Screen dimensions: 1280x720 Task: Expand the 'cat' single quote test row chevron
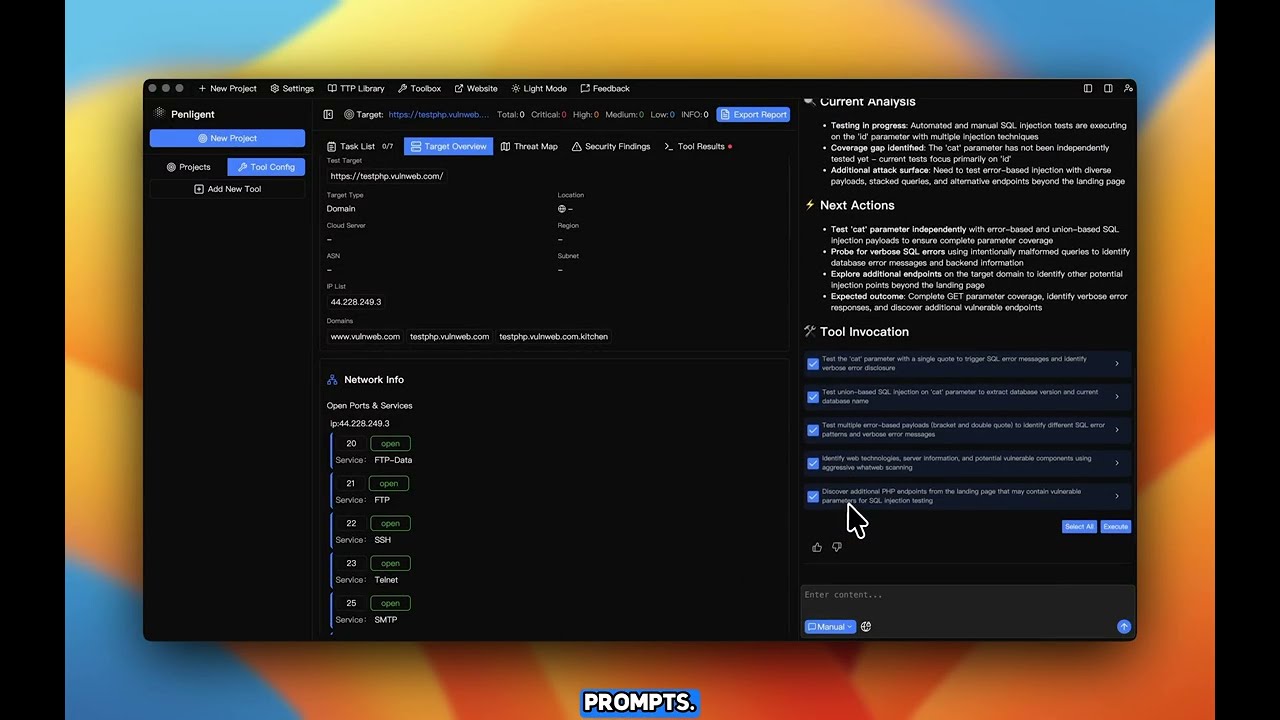(x=1117, y=363)
